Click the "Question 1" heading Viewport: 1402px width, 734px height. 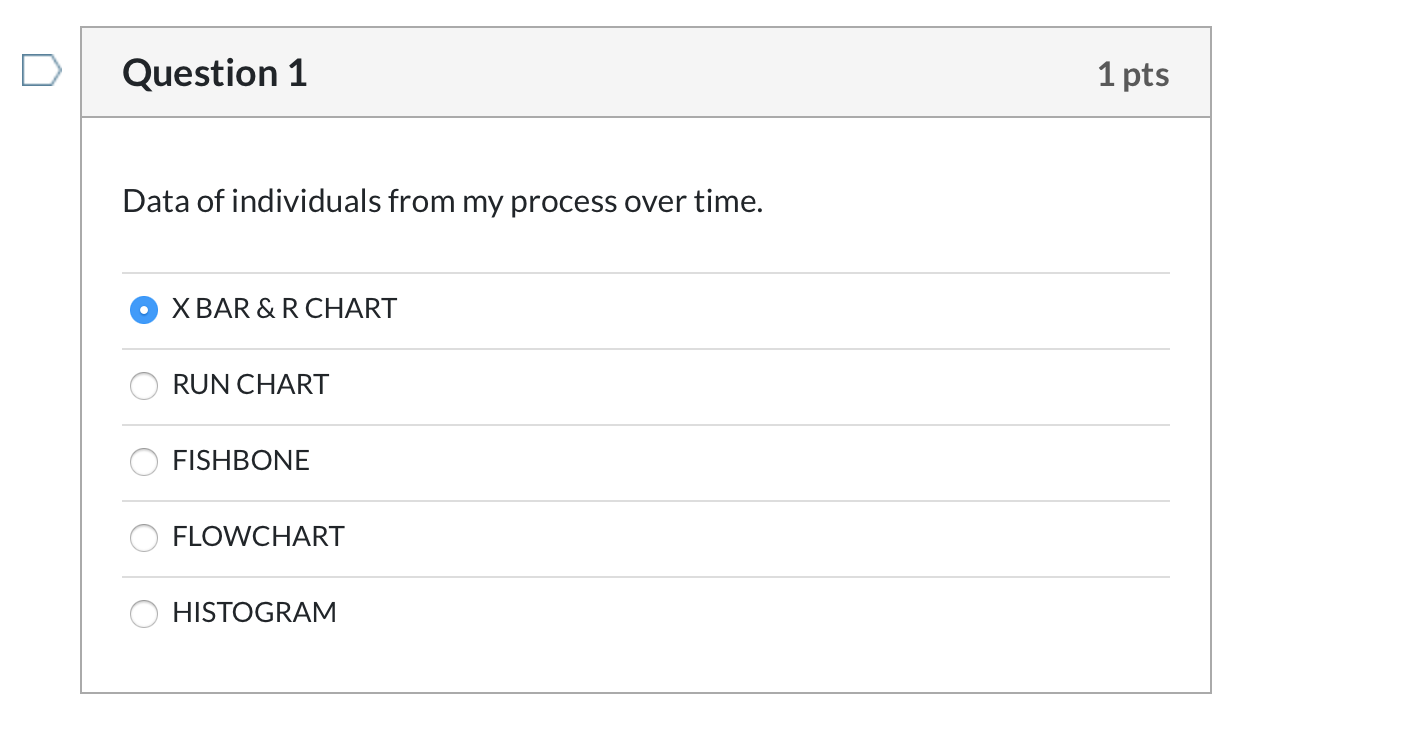point(215,74)
